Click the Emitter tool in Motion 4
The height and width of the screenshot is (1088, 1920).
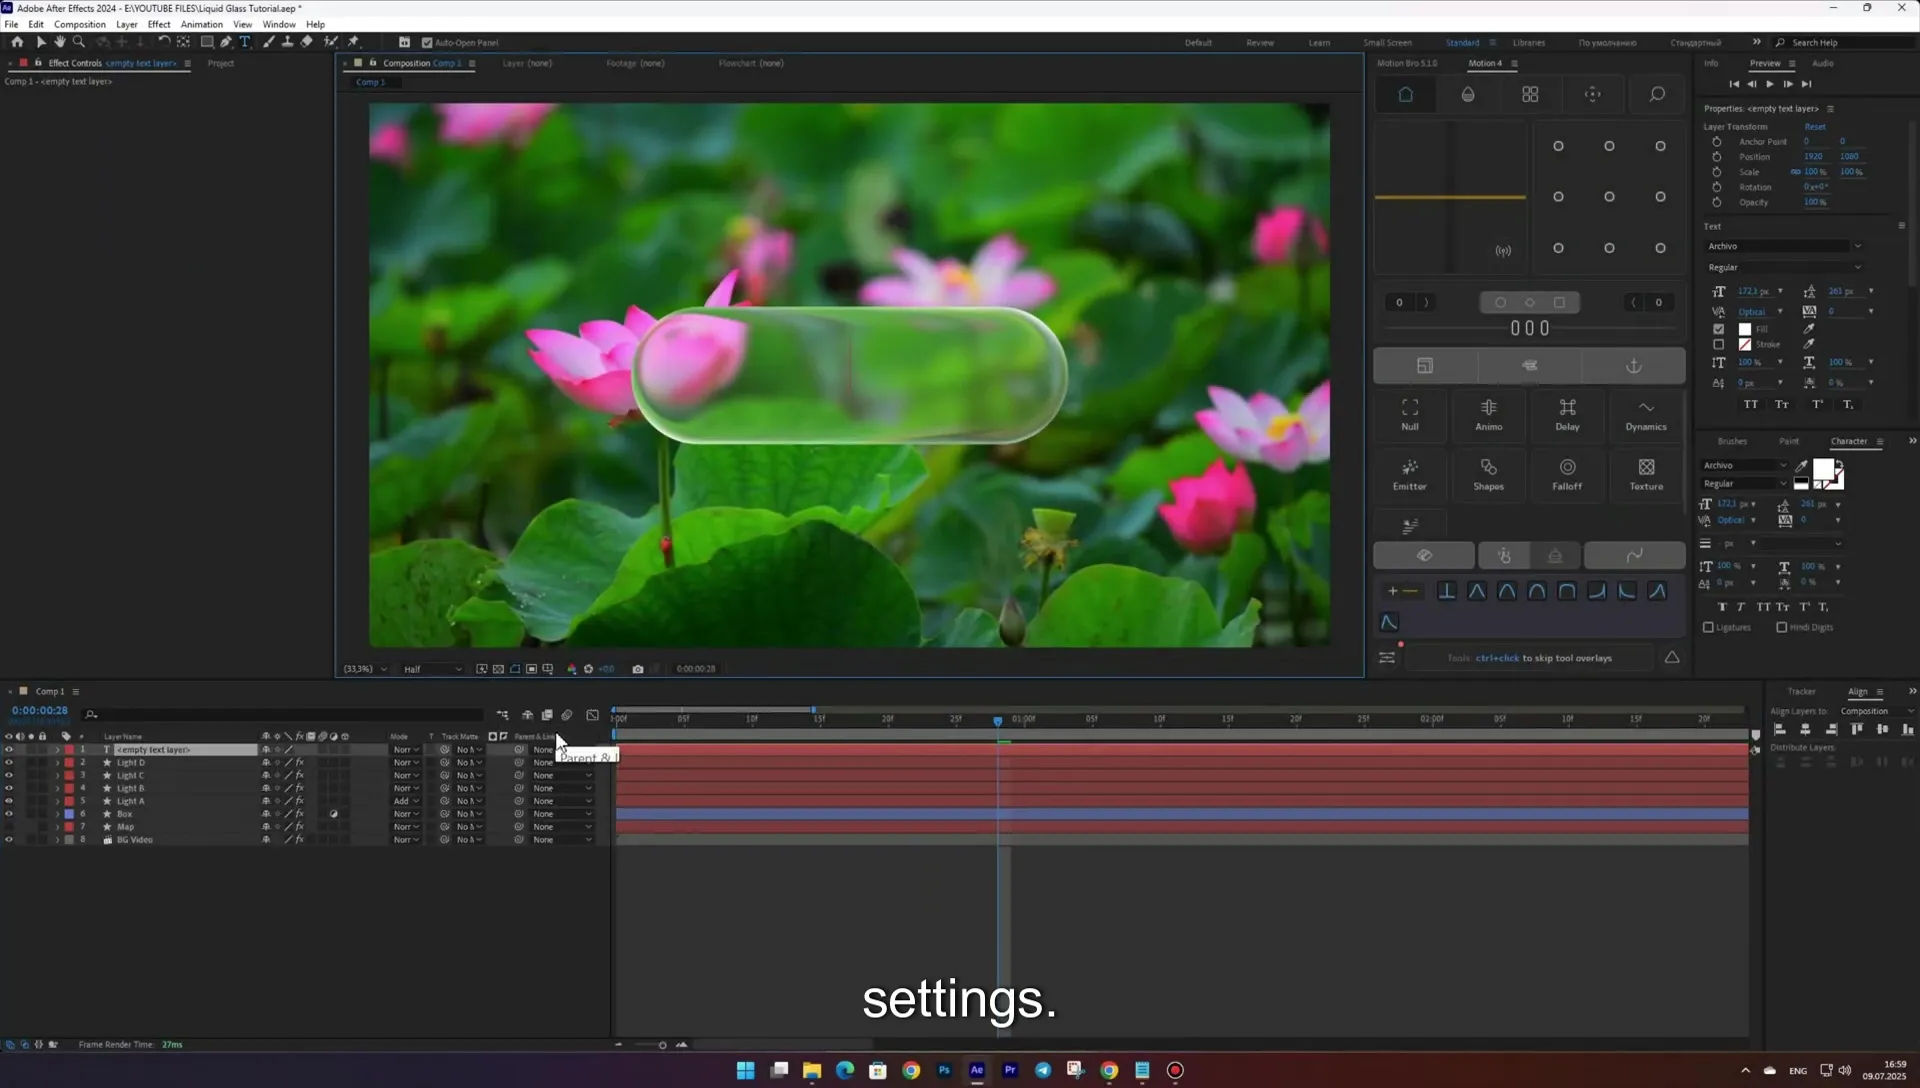tap(1410, 474)
